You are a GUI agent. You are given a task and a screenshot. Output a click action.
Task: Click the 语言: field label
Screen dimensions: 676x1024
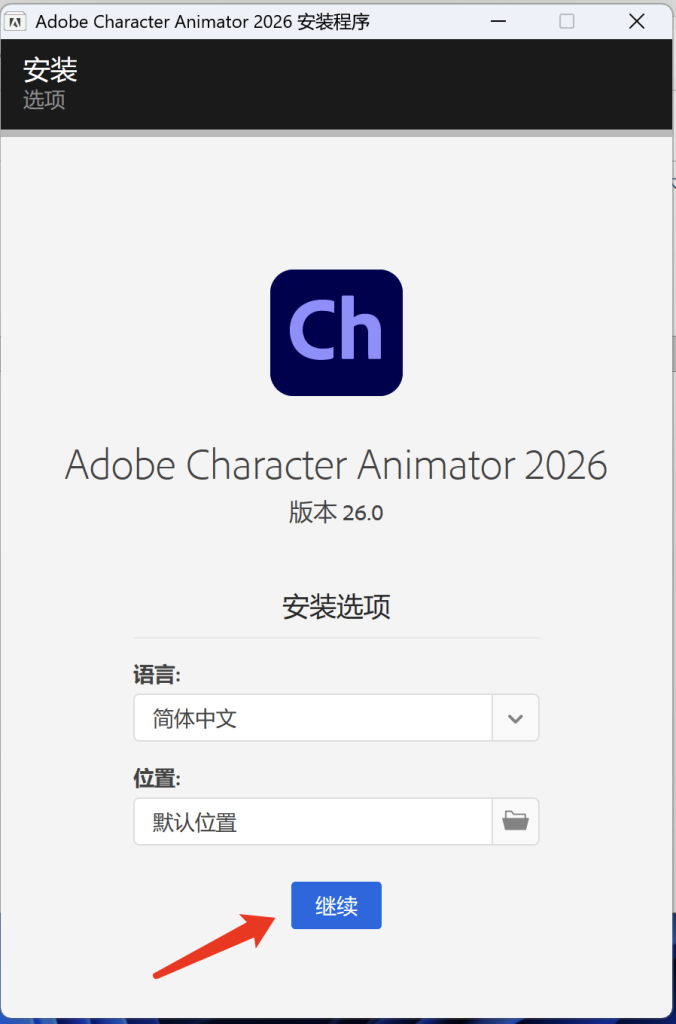pos(157,675)
